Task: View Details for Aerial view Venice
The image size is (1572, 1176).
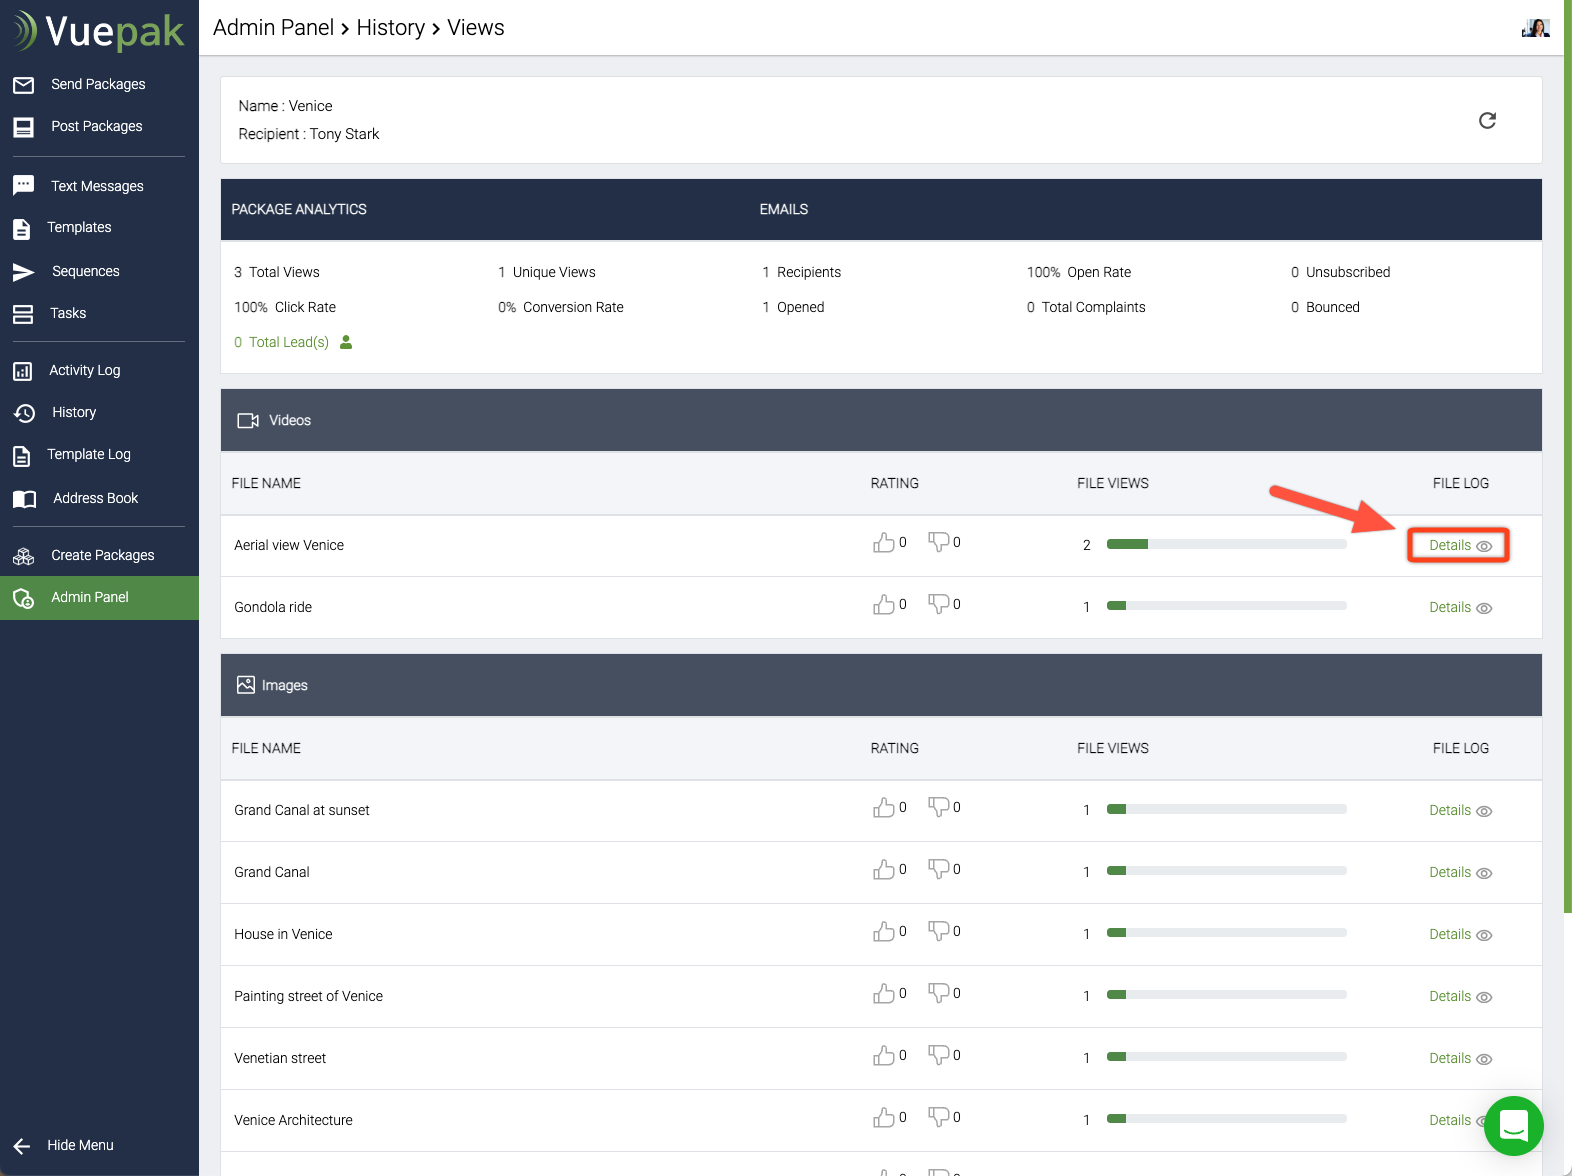Action: pyautogui.click(x=1458, y=546)
